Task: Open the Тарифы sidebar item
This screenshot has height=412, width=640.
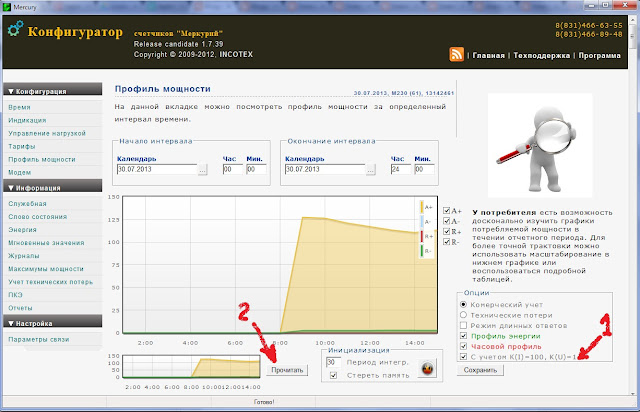Action: [22, 147]
